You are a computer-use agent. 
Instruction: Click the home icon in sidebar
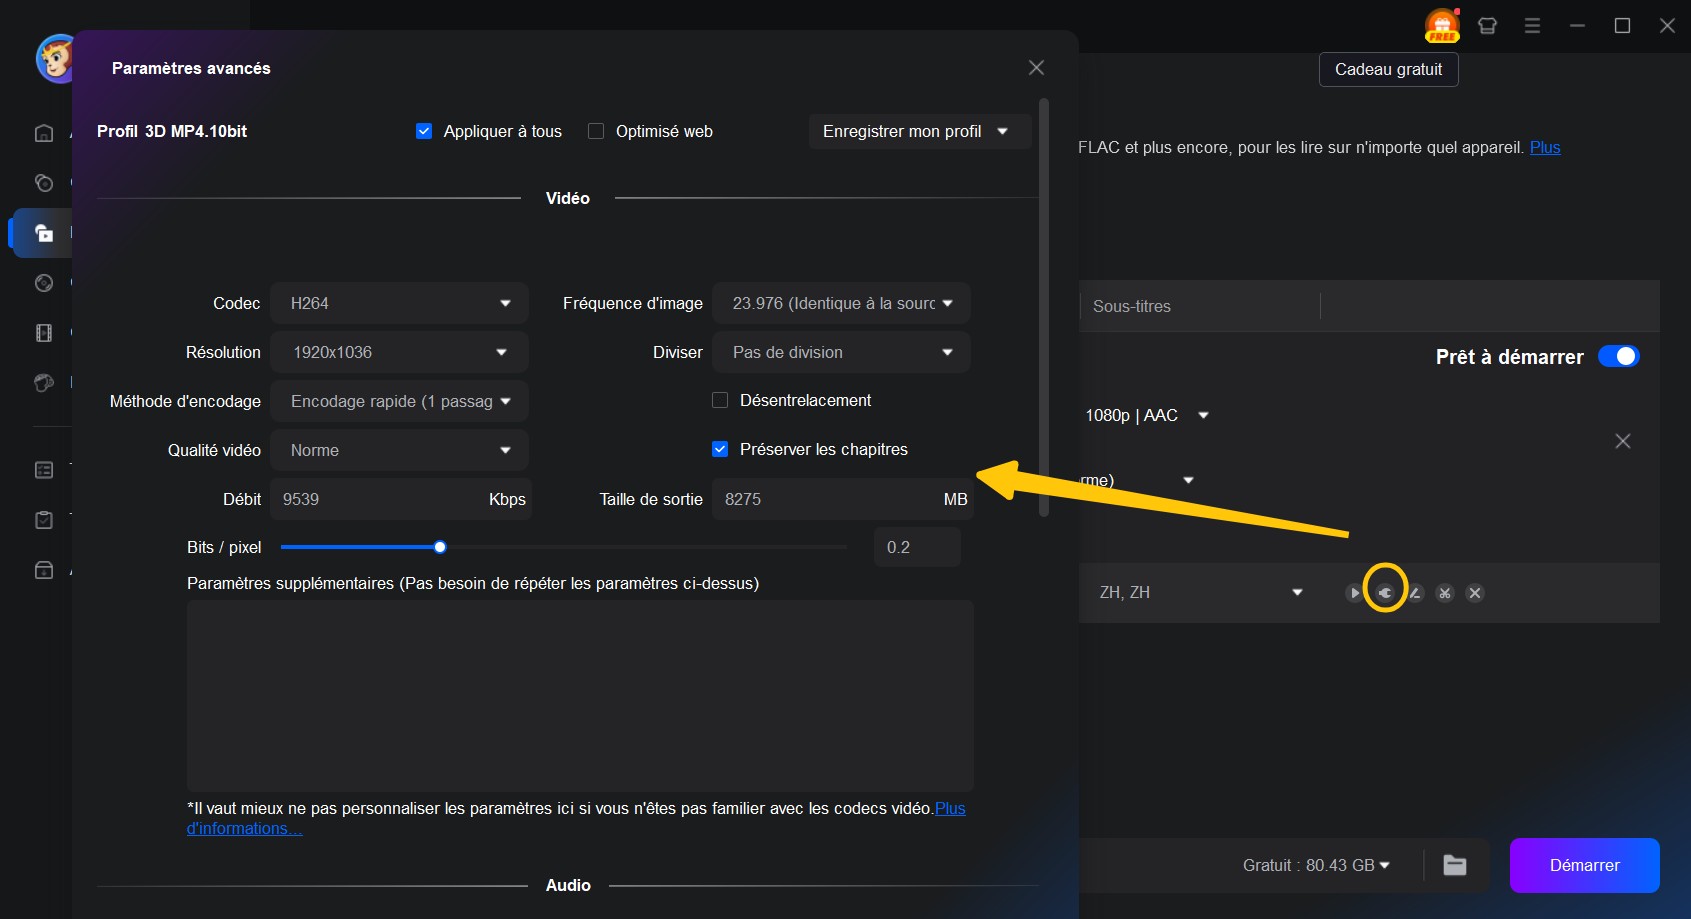[x=44, y=133]
